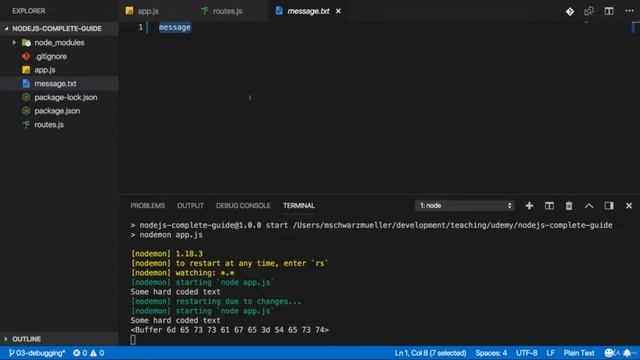Close the terminal panel
The height and width of the screenshot is (360, 640).
[x=629, y=206]
